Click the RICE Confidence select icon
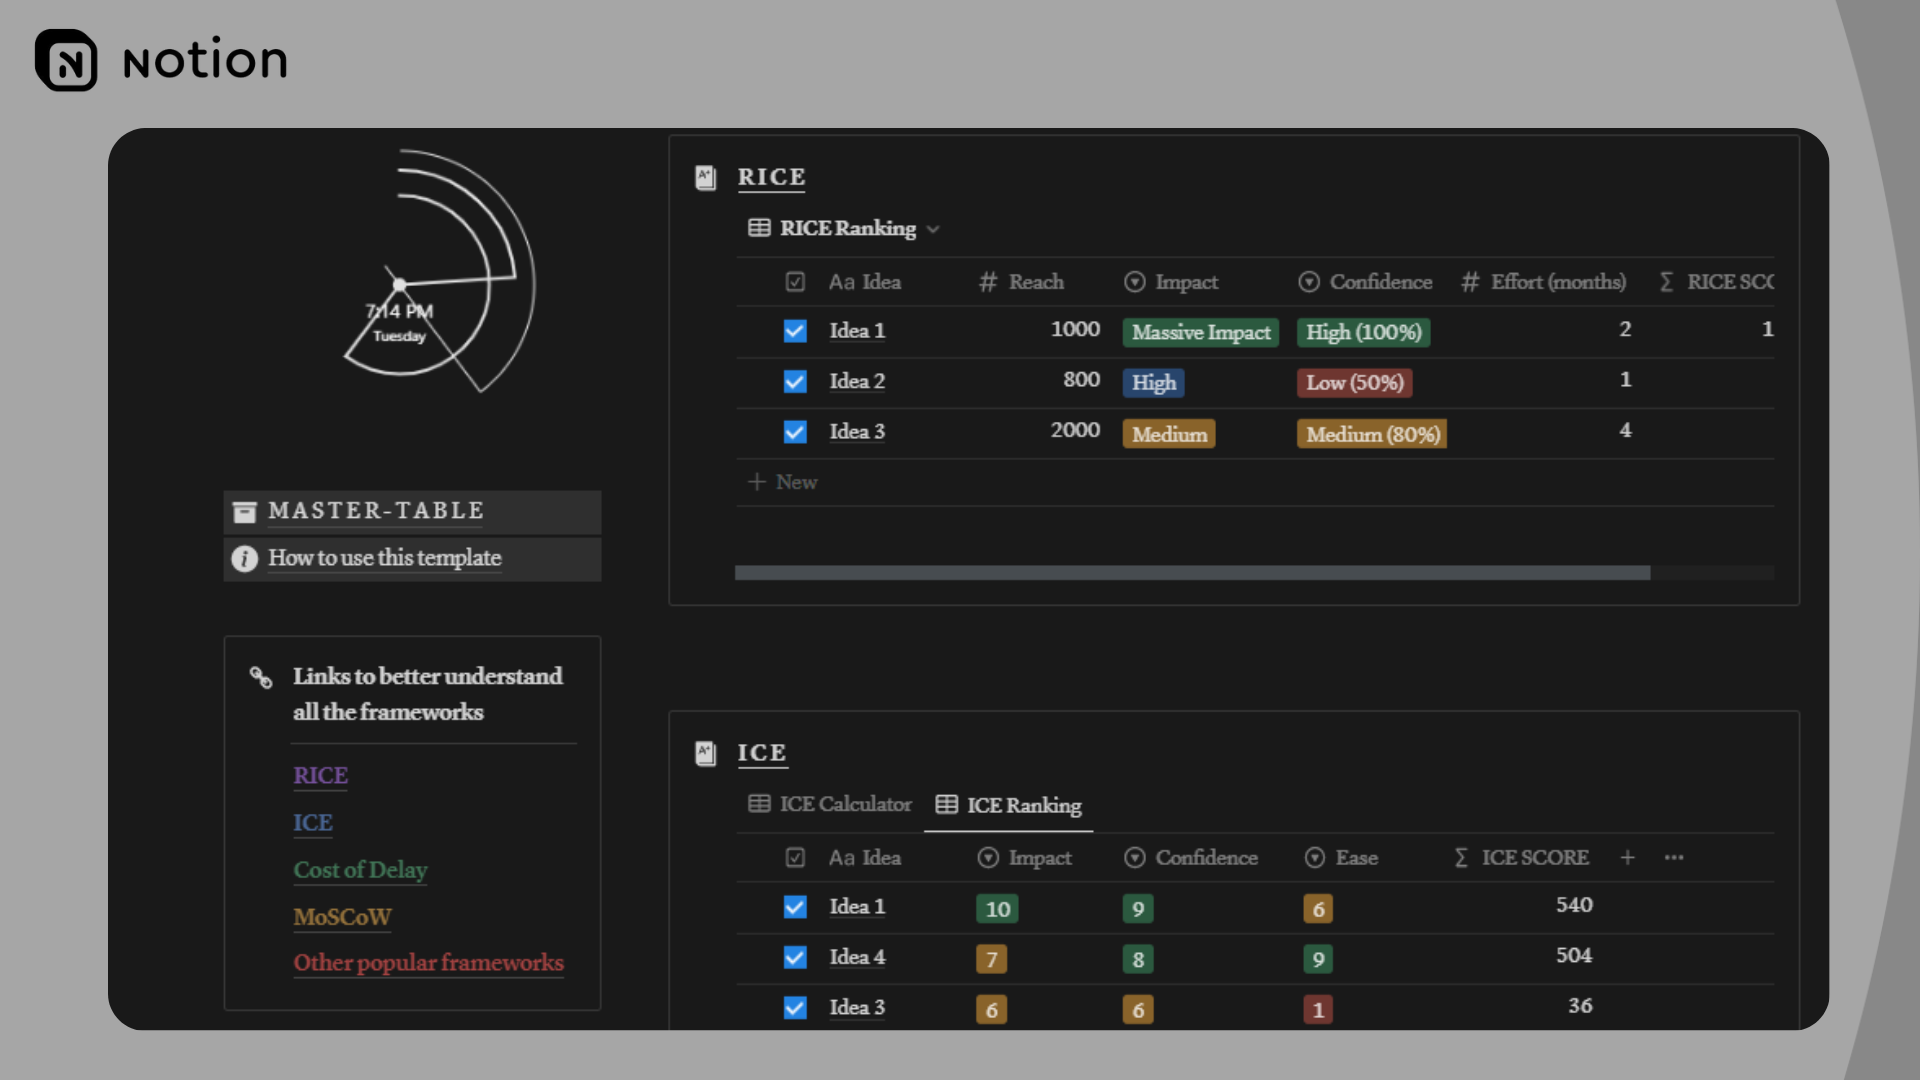The image size is (1920, 1080). pos(1309,283)
